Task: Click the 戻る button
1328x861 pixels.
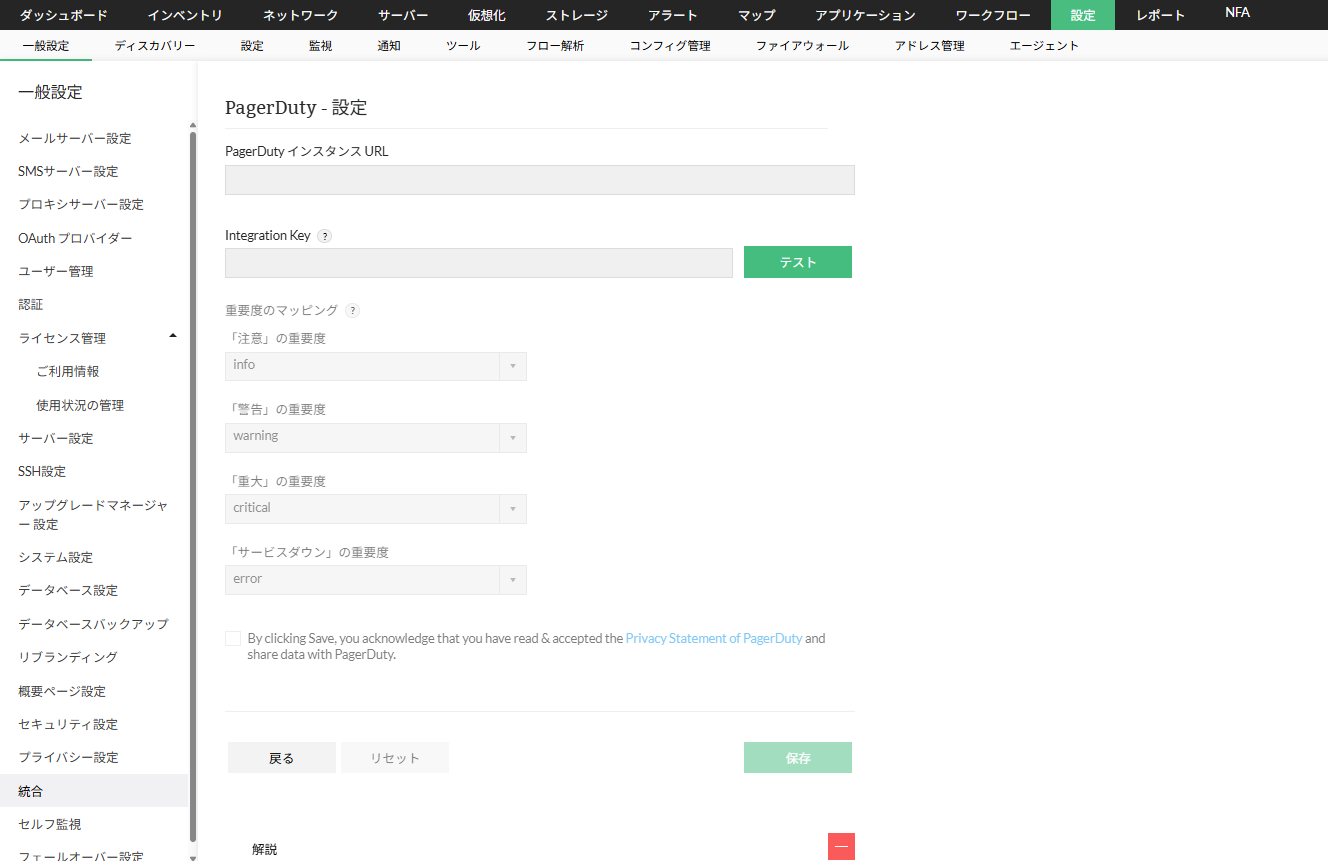Action: [282, 758]
